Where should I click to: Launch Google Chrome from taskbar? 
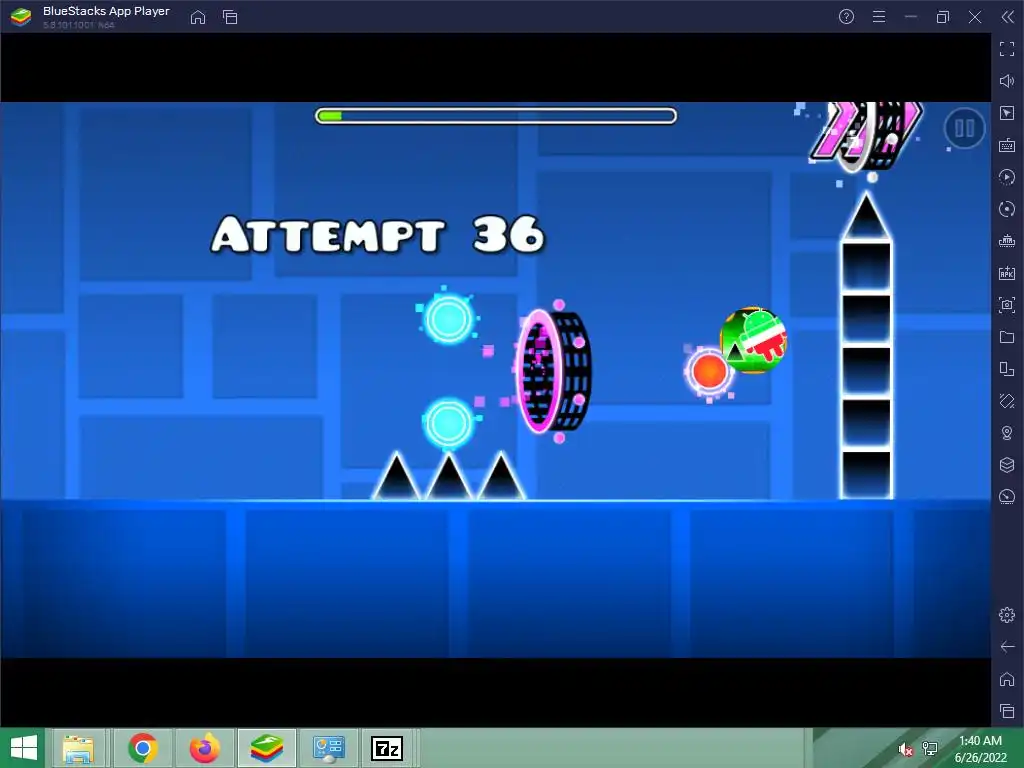coord(143,748)
